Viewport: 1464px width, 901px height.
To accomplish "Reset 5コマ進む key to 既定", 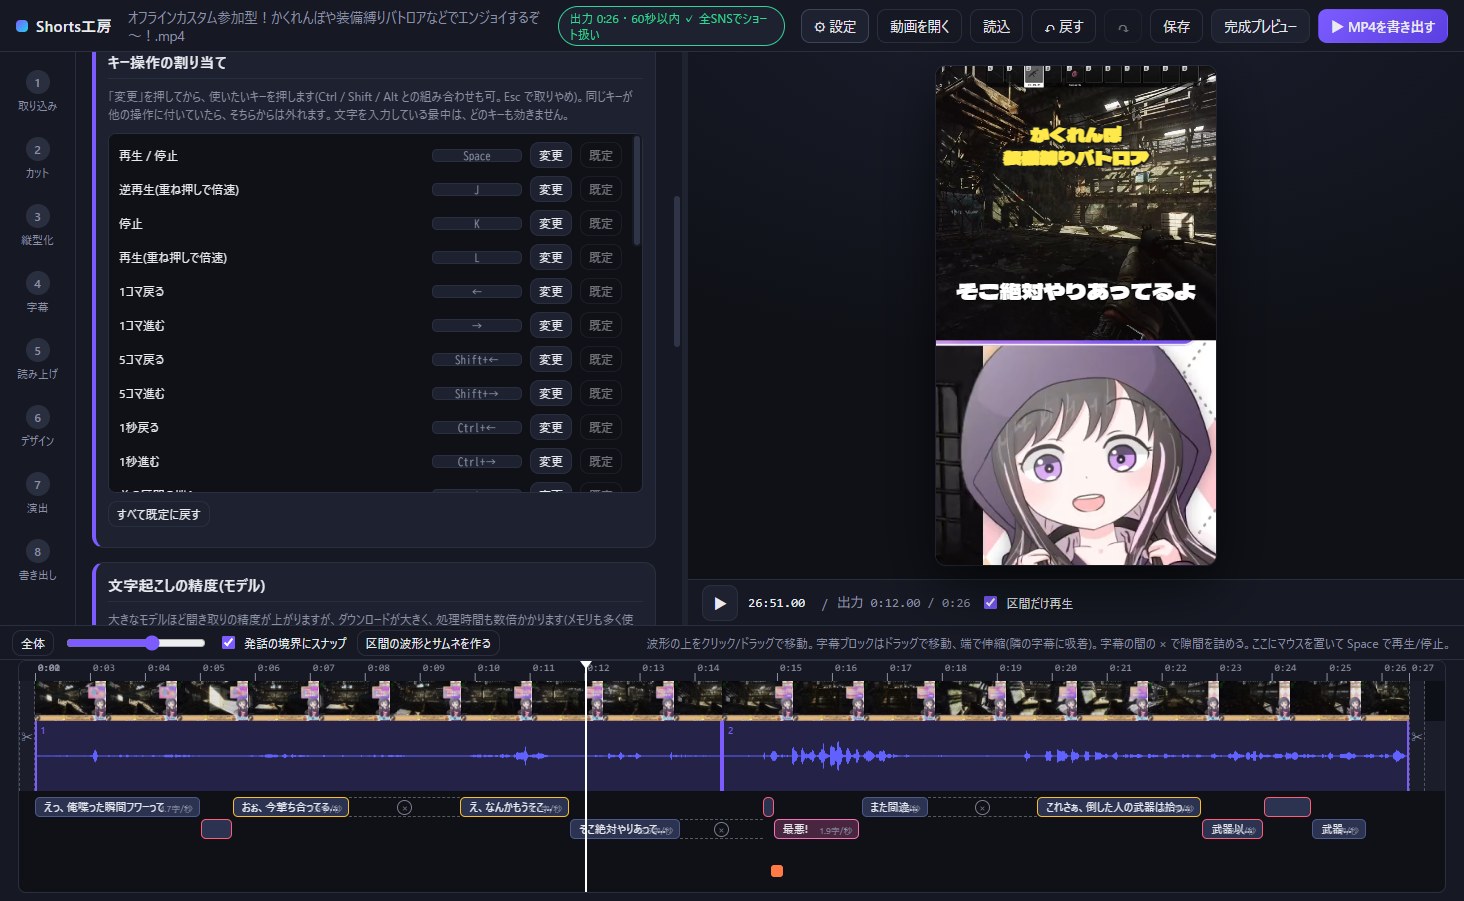I will 600,393.
